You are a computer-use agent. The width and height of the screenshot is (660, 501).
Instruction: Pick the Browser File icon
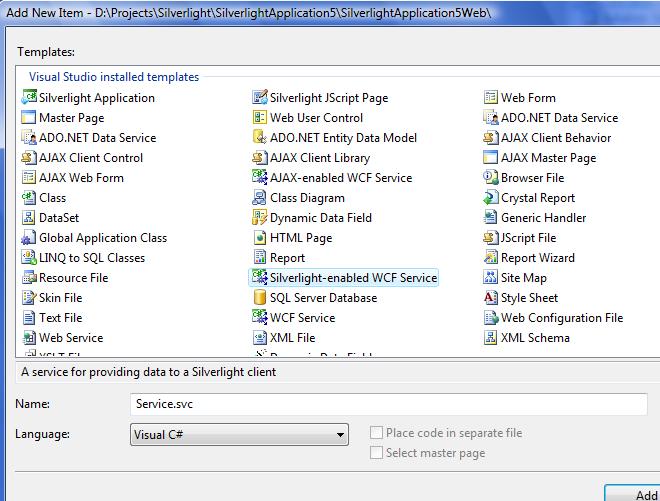tap(491, 178)
